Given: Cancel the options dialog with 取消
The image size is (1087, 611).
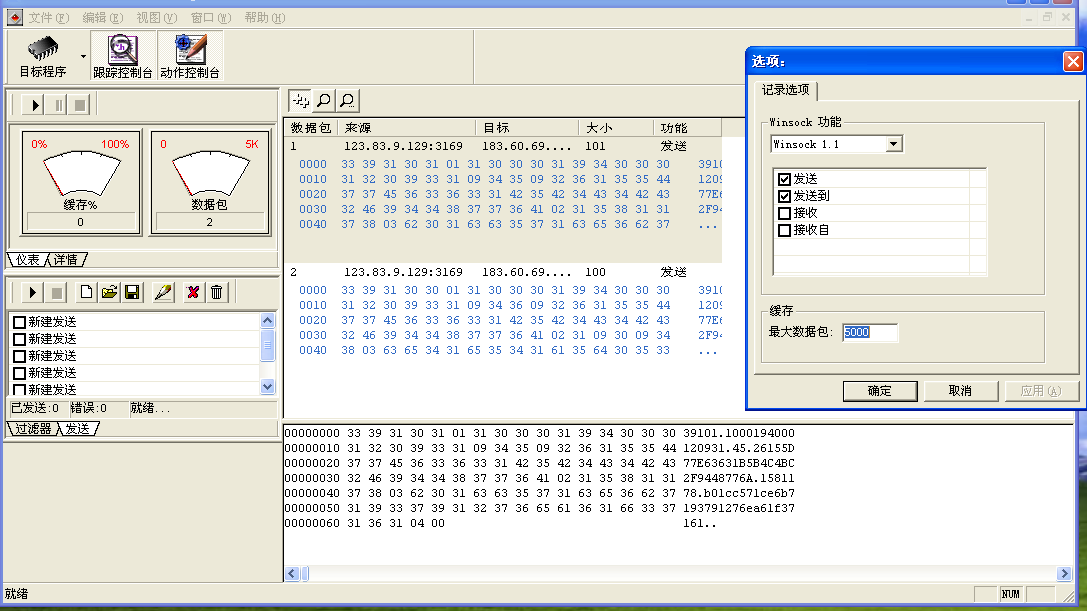Looking at the screenshot, I should tap(960, 390).
